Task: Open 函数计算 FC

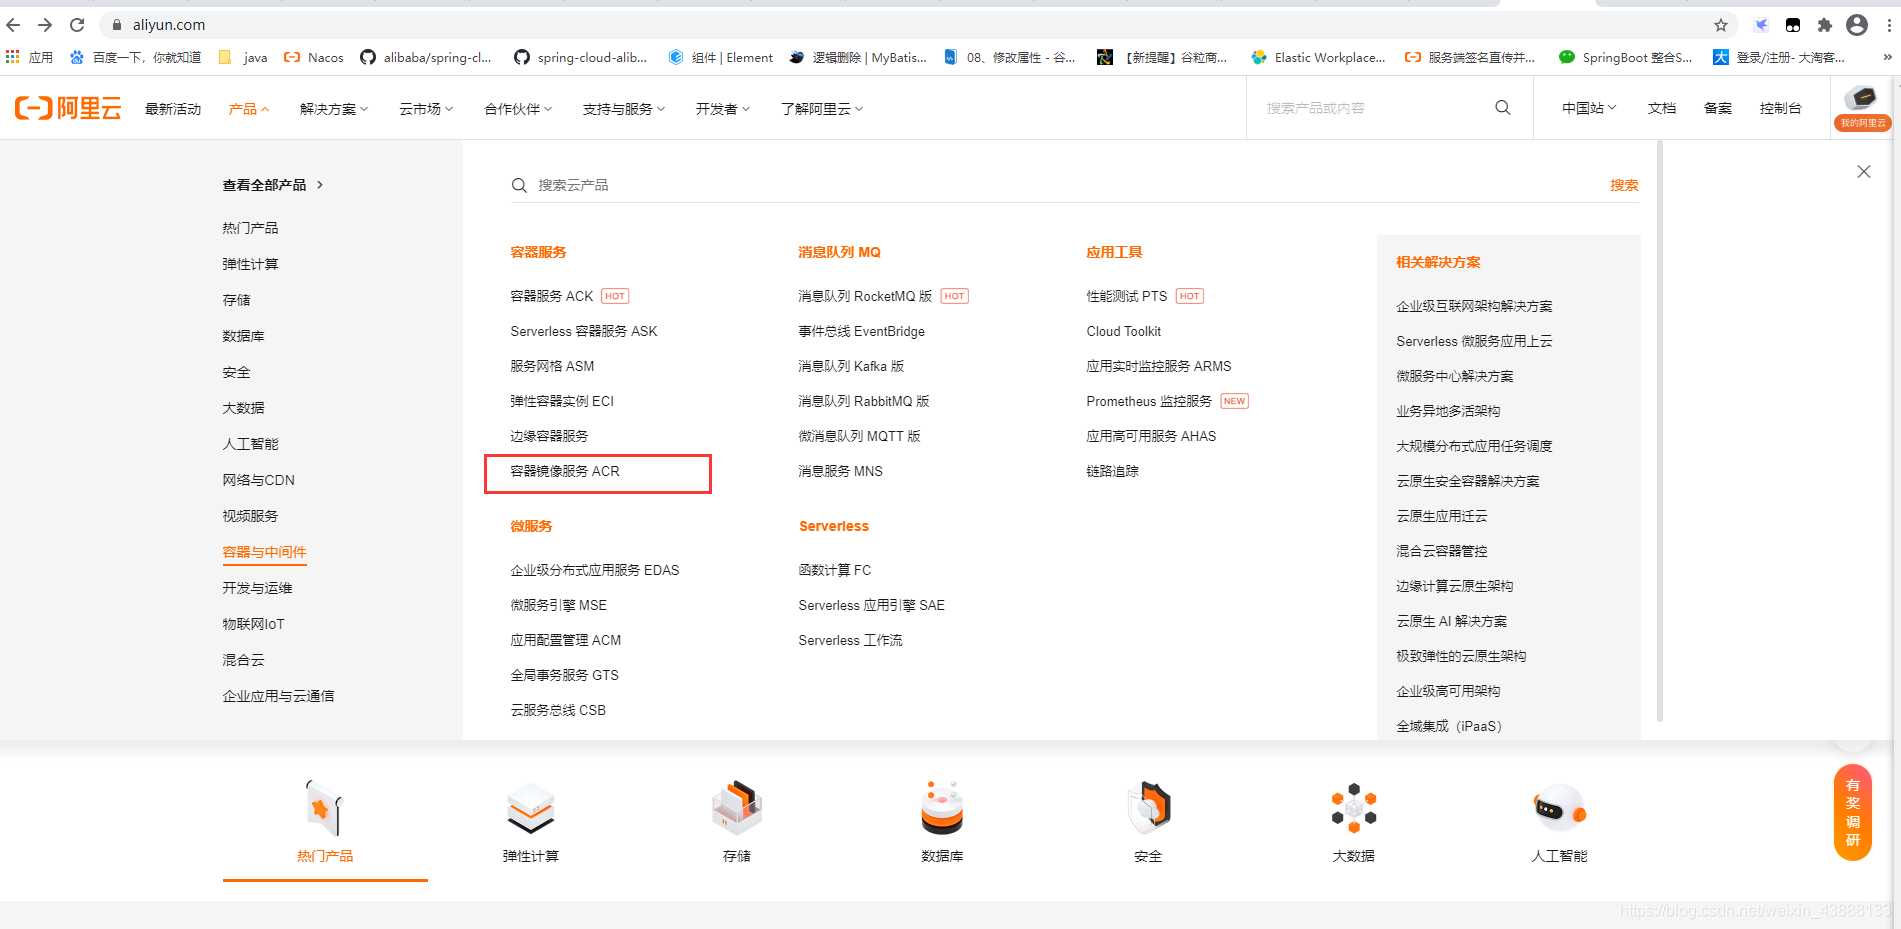Action: click(835, 570)
